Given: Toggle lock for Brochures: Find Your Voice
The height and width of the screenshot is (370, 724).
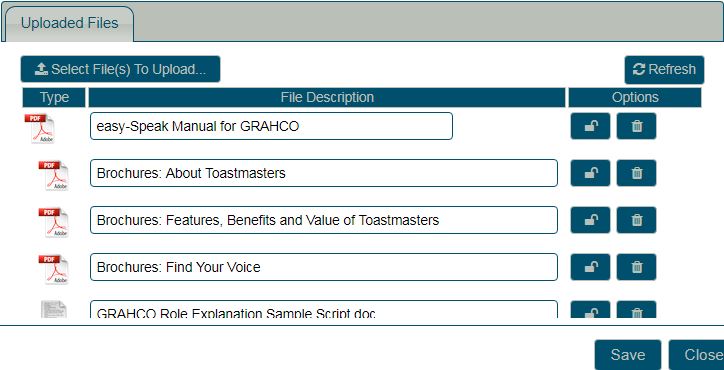Looking at the screenshot, I should [590, 267].
